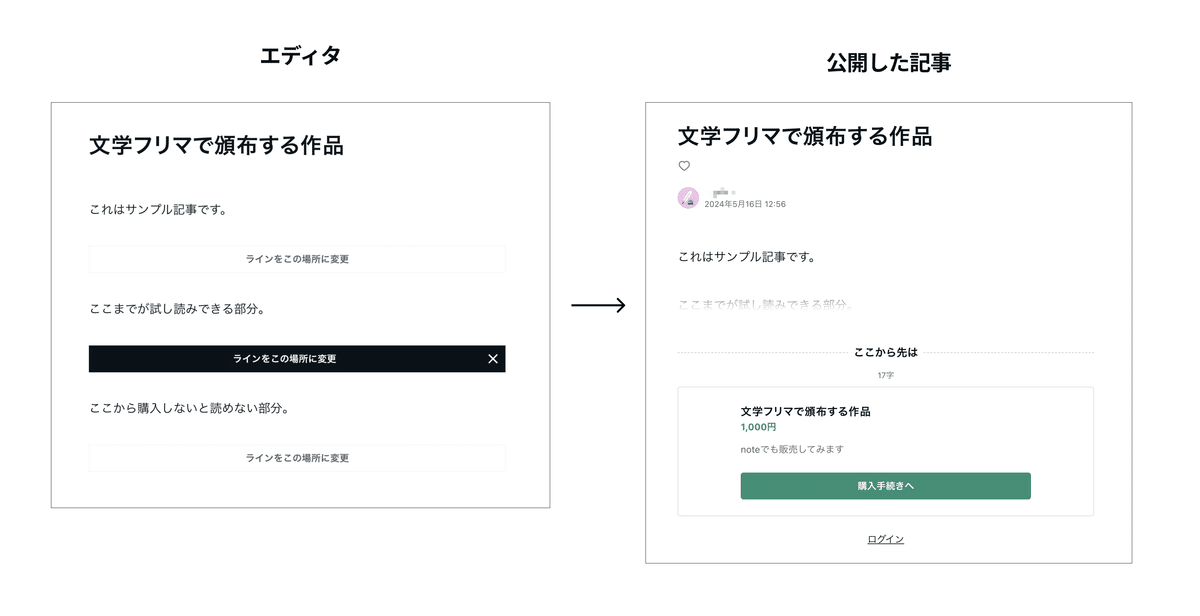
Task: Click the published article's main title heading
Action: coord(804,136)
